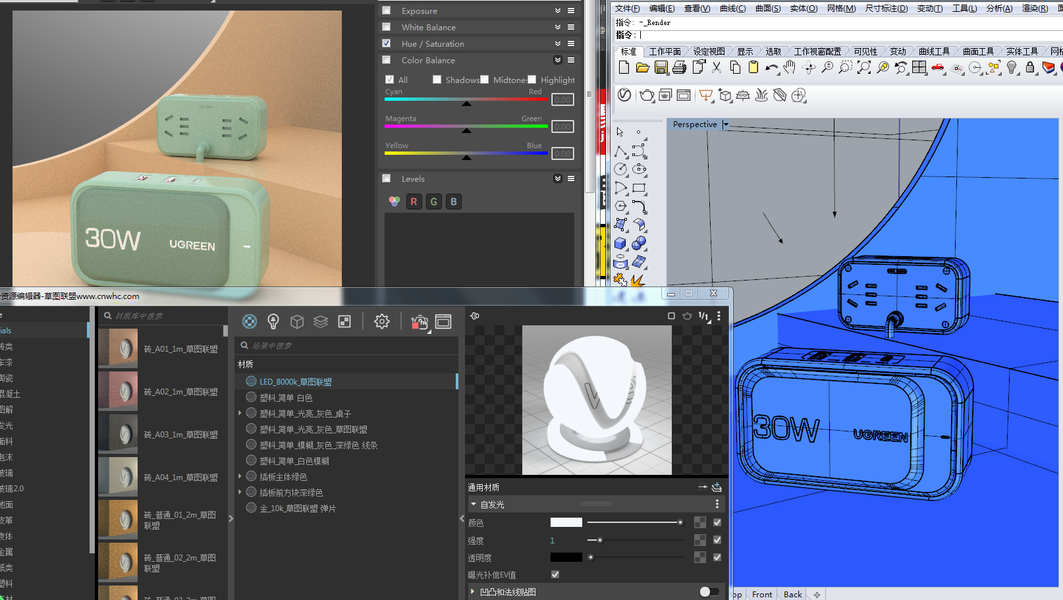The height and width of the screenshot is (600, 1063).
Task: Toggle the 曝光补偿EV值 checkbox
Action: point(555,574)
